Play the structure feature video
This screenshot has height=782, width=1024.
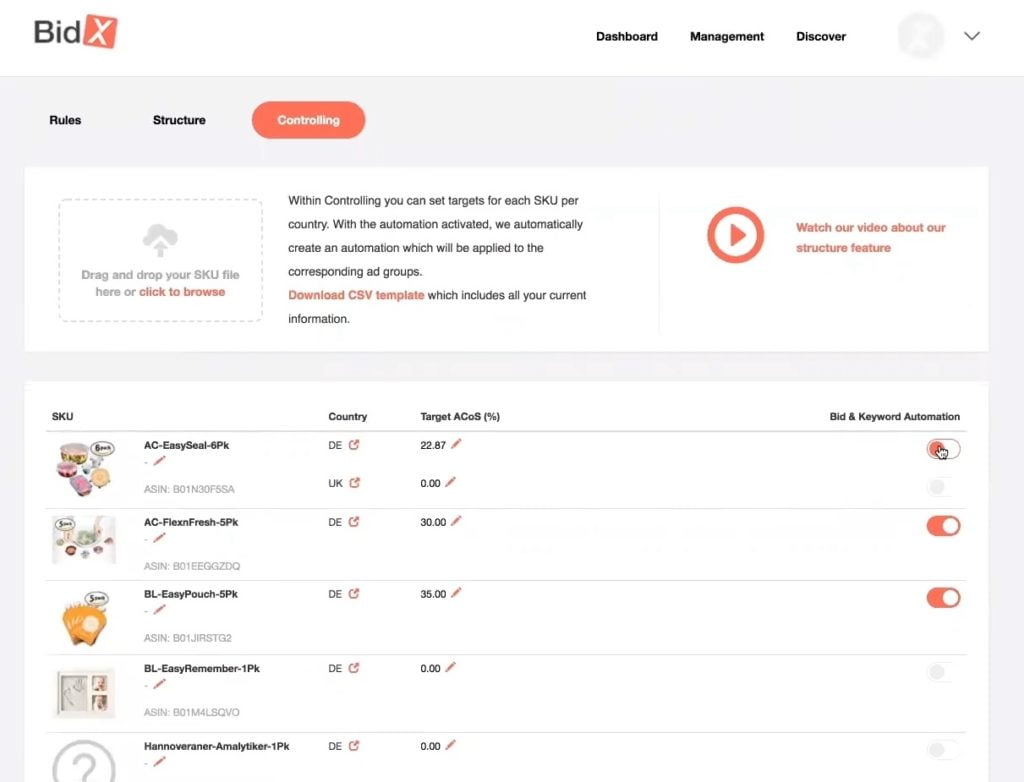click(x=735, y=235)
